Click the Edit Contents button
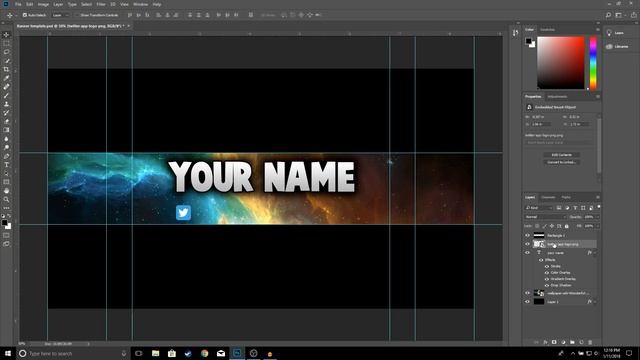Image resolution: width=640 pixels, height=360 pixels. [562, 155]
